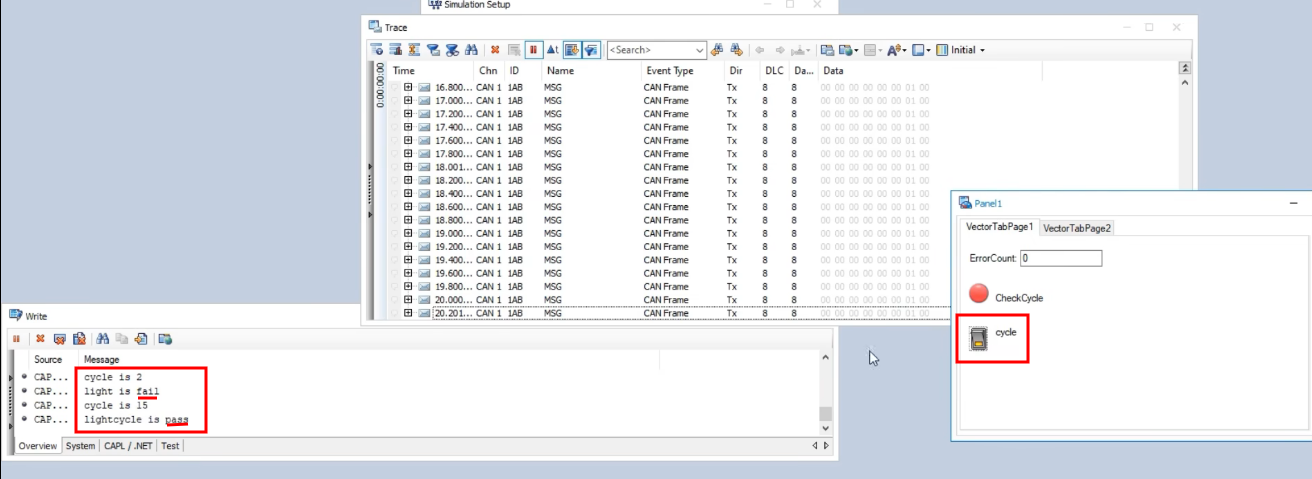Image resolution: width=1312 pixels, height=479 pixels.
Task: Toggle relative time (Δt) mode in Trace
Action: [x=552, y=49]
